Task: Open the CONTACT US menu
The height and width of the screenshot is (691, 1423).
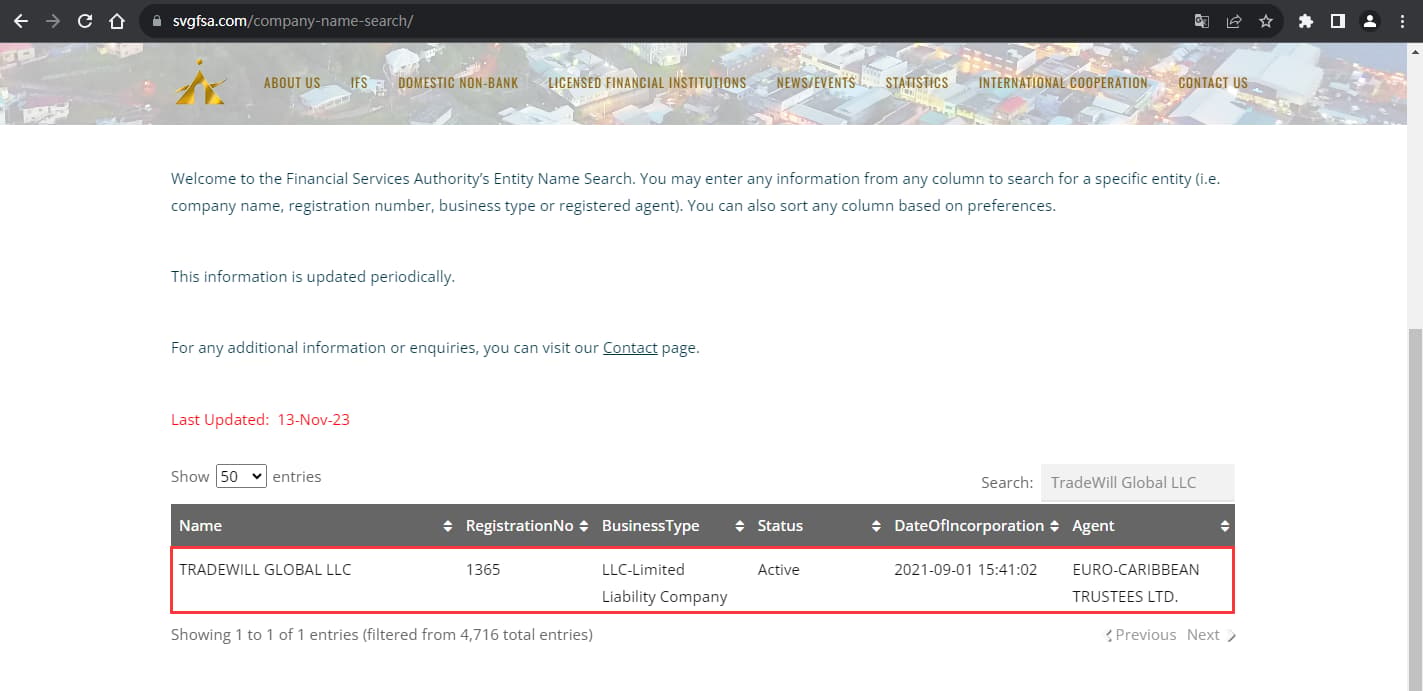Action: (x=1213, y=83)
